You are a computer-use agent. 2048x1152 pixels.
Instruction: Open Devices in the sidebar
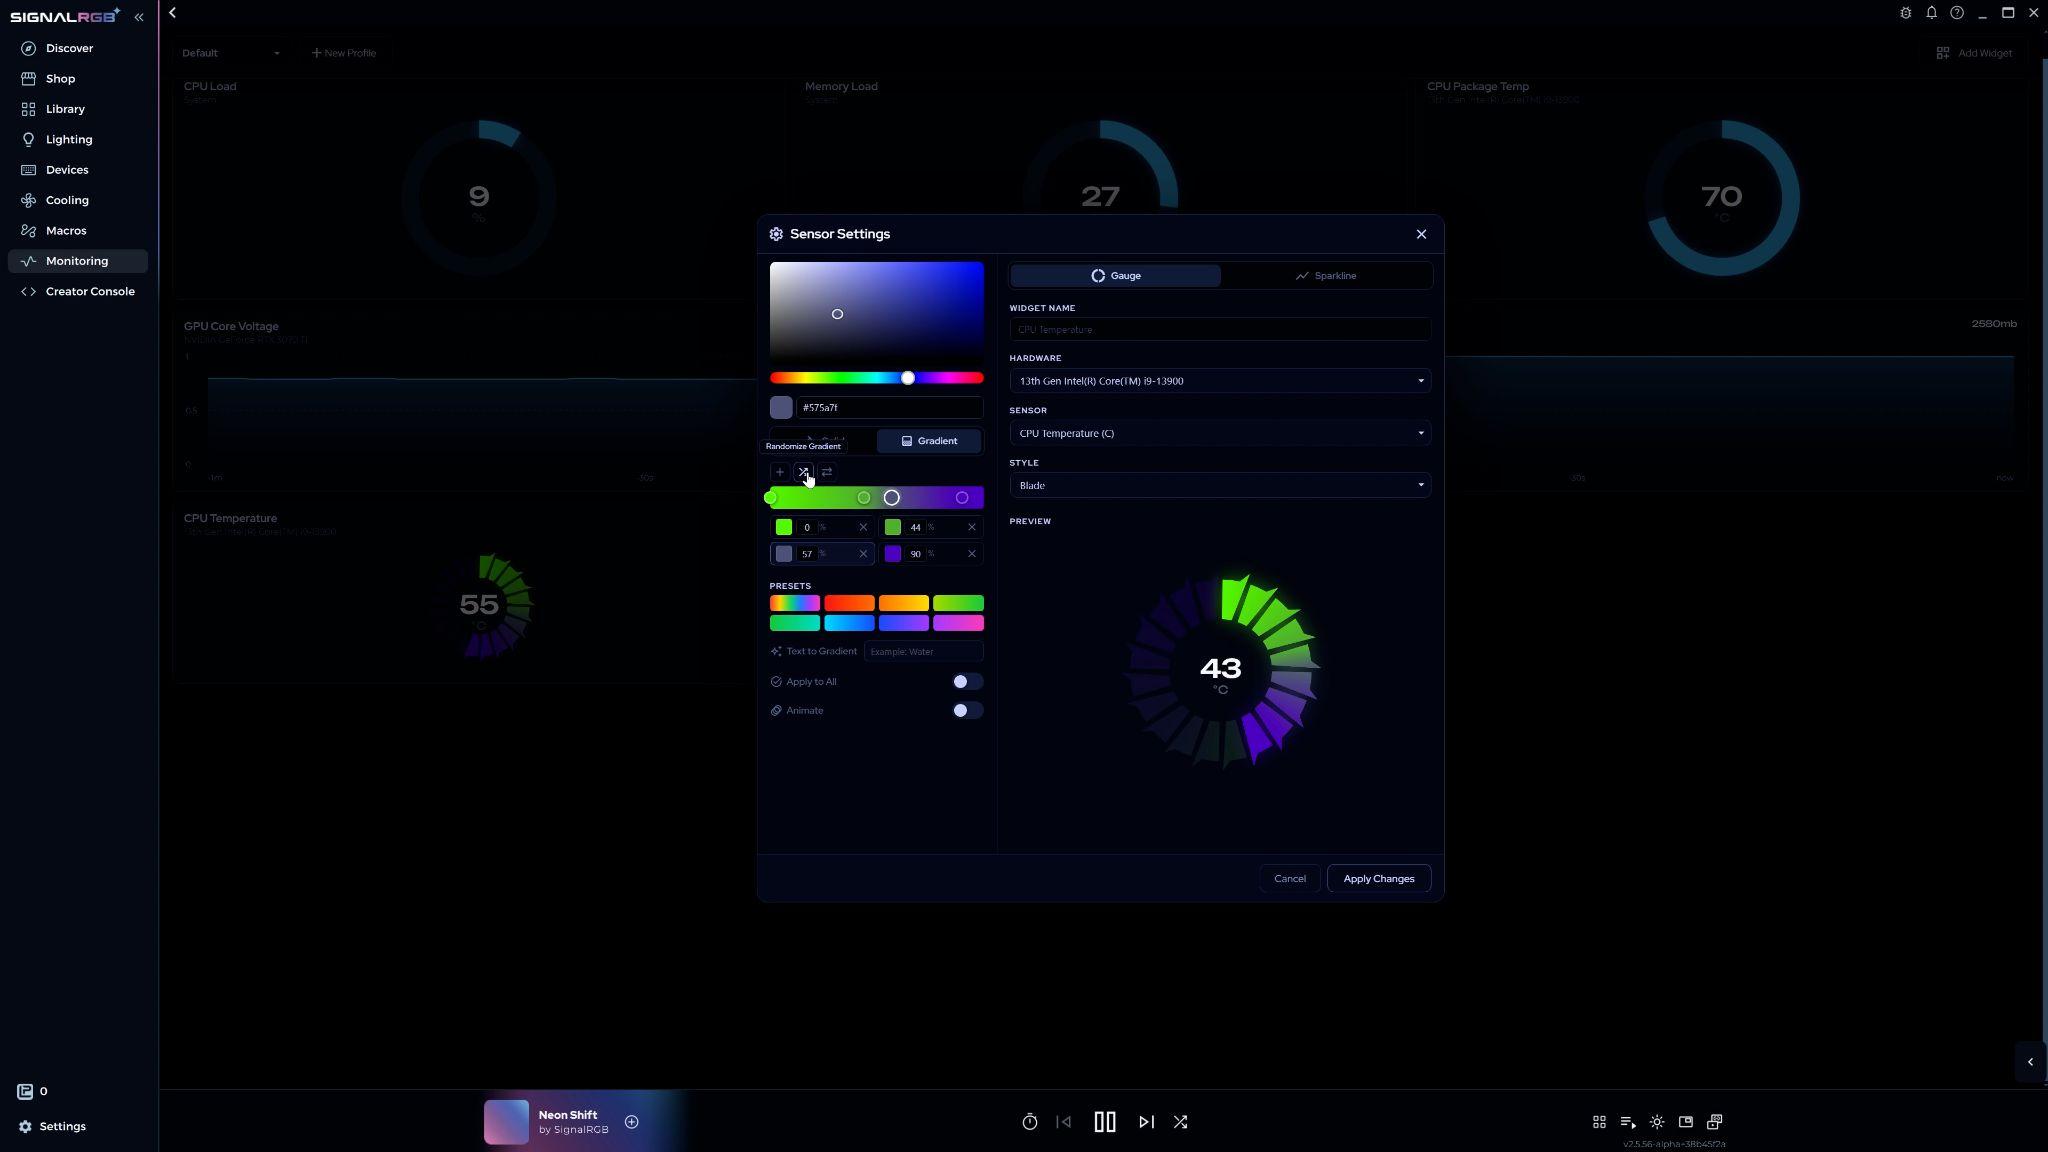[x=78, y=170]
